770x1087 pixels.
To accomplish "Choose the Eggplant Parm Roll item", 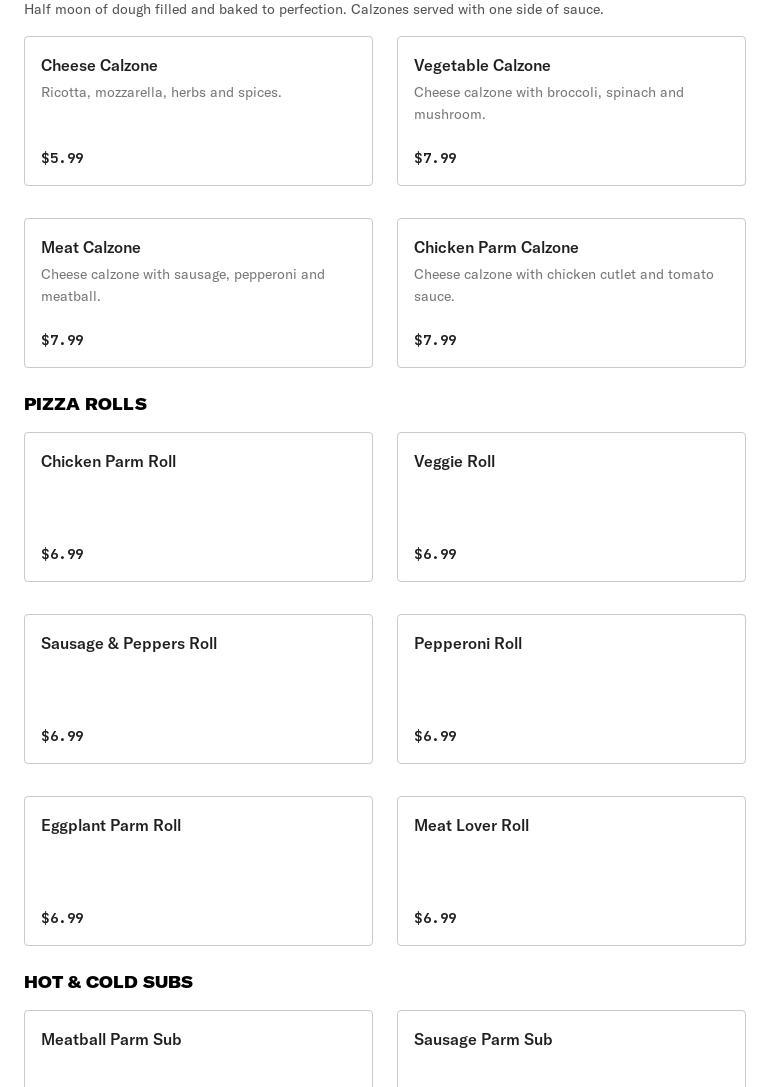I will [x=198, y=871].
